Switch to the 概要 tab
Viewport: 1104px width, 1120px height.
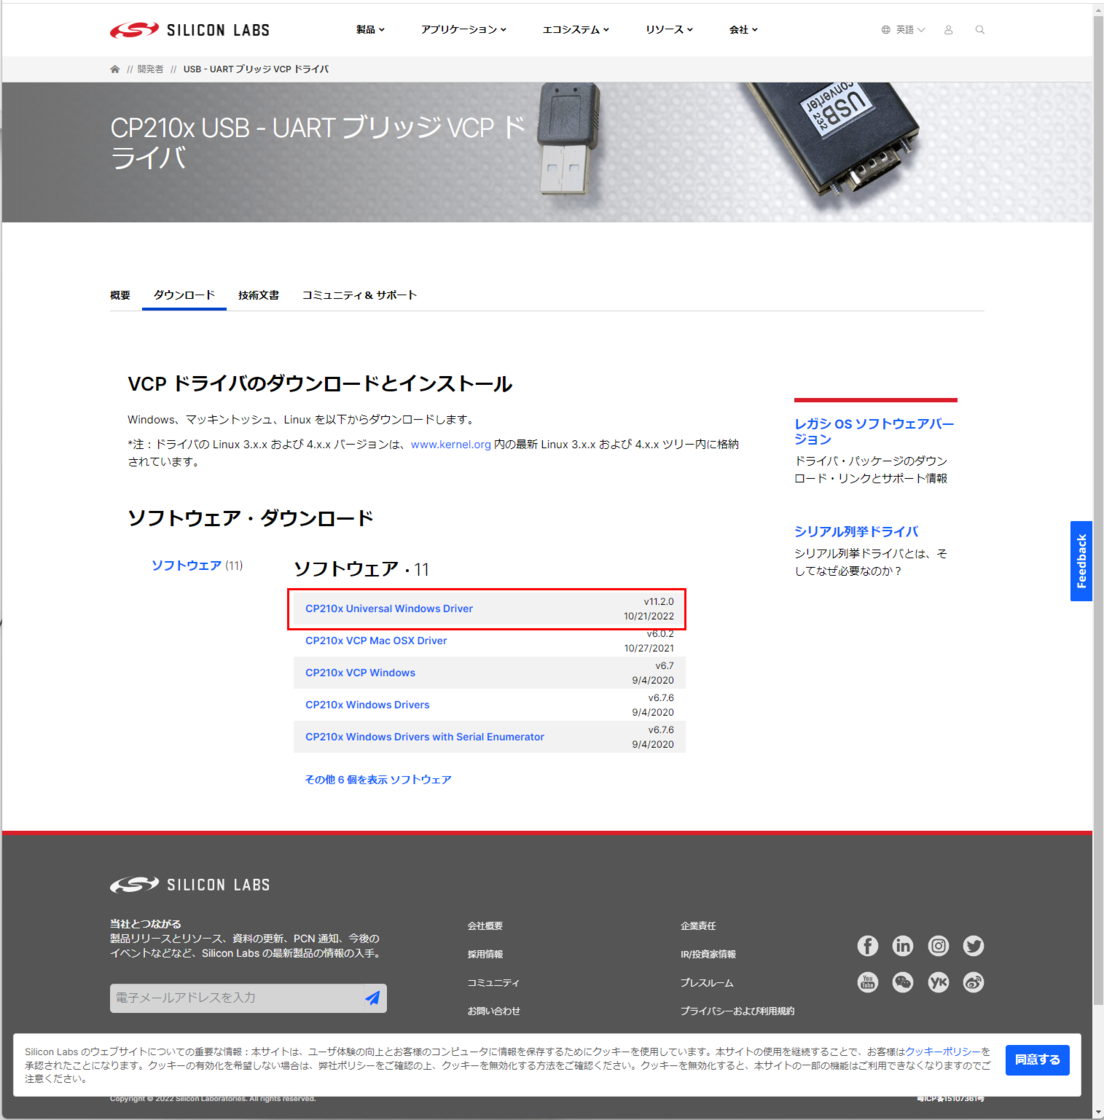pyautogui.click(x=120, y=295)
